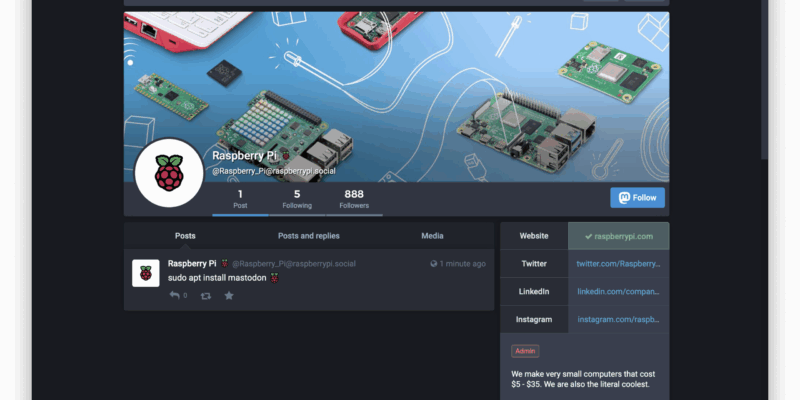This screenshot has width=800, height=400.
Task: View the 1 Post counter
Action: tap(240, 198)
